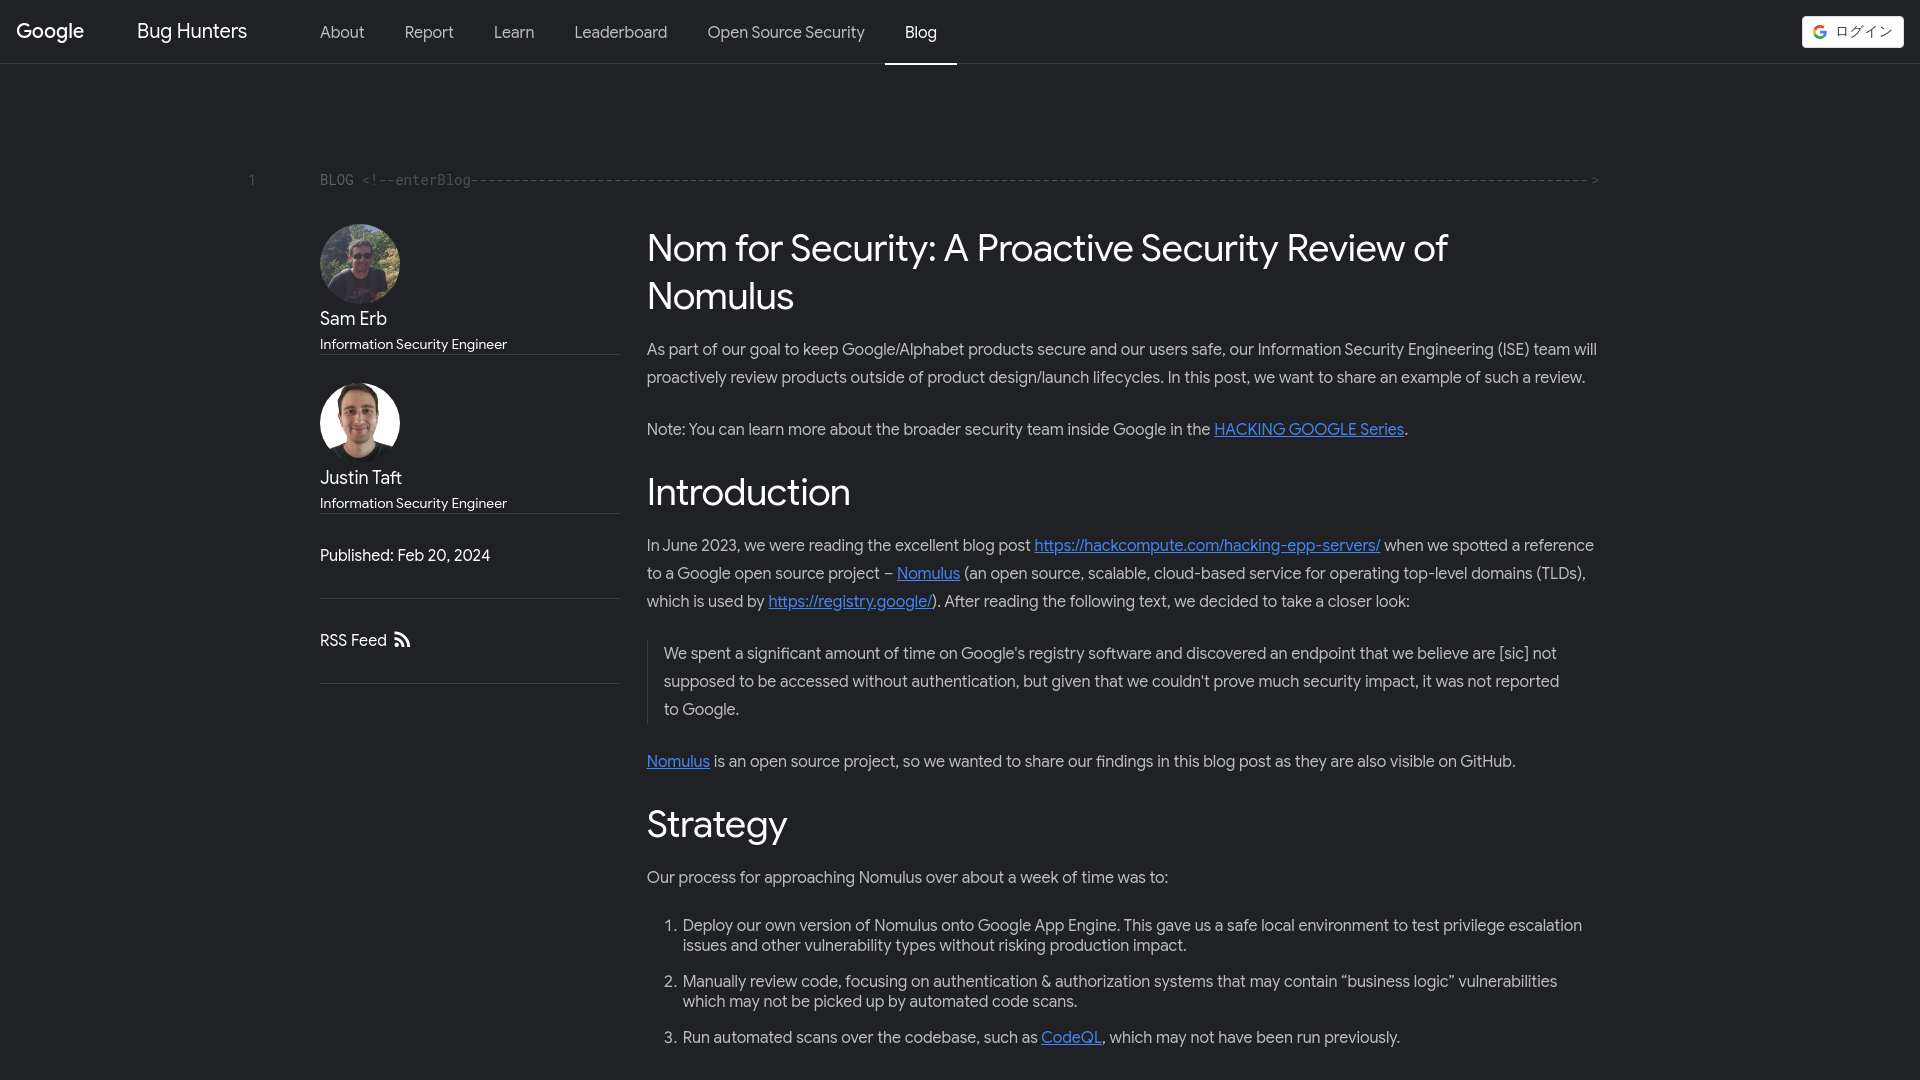This screenshot has height=1080, width=1920.
Task: Follow the Nomulus link in the introduction
Action: pos(928,573)
